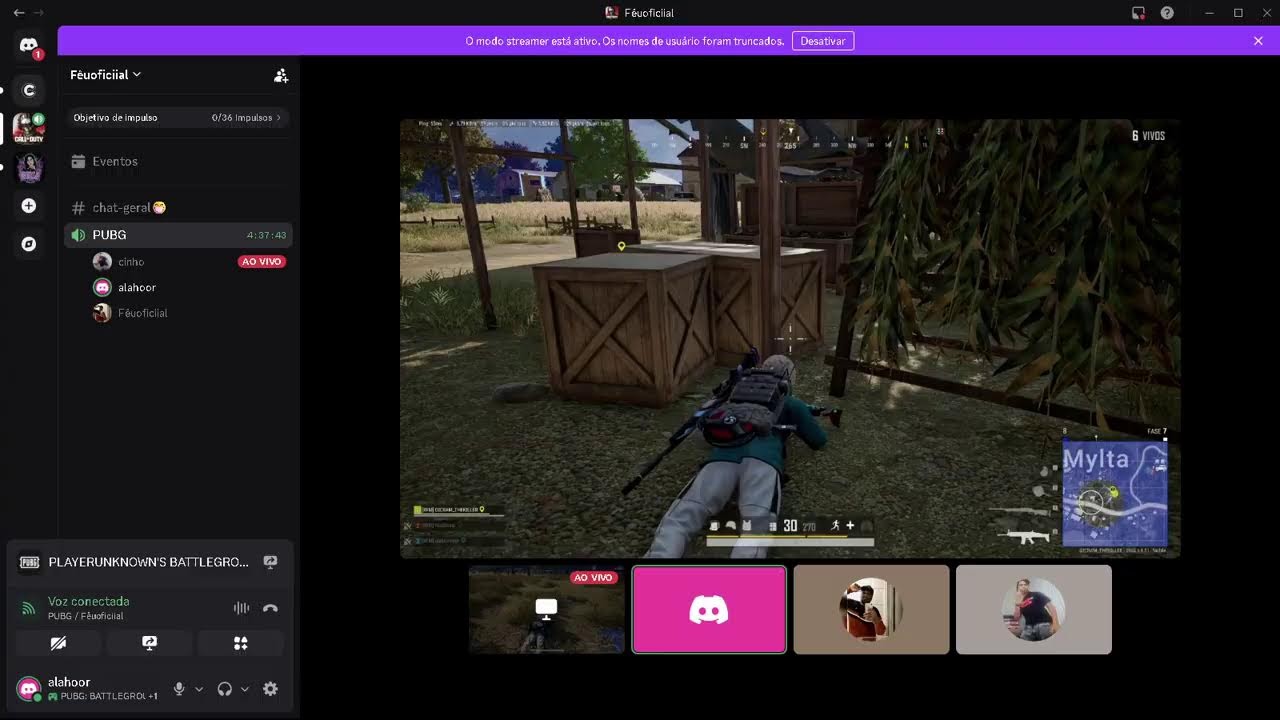Click the Eventos calendar icon
The height and width of the screenshot is (720, 1280).
tap(78, 161)
